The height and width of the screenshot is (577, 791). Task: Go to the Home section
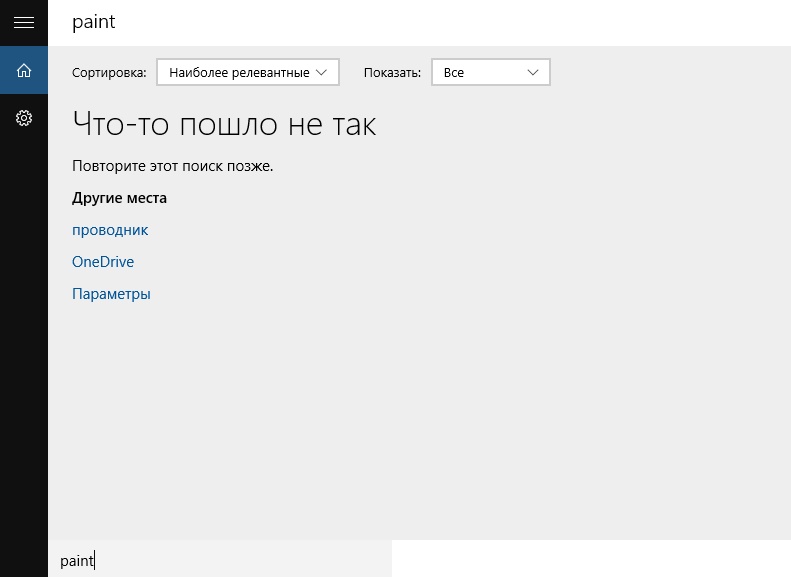pyautogui.click(x=23, y=70)
